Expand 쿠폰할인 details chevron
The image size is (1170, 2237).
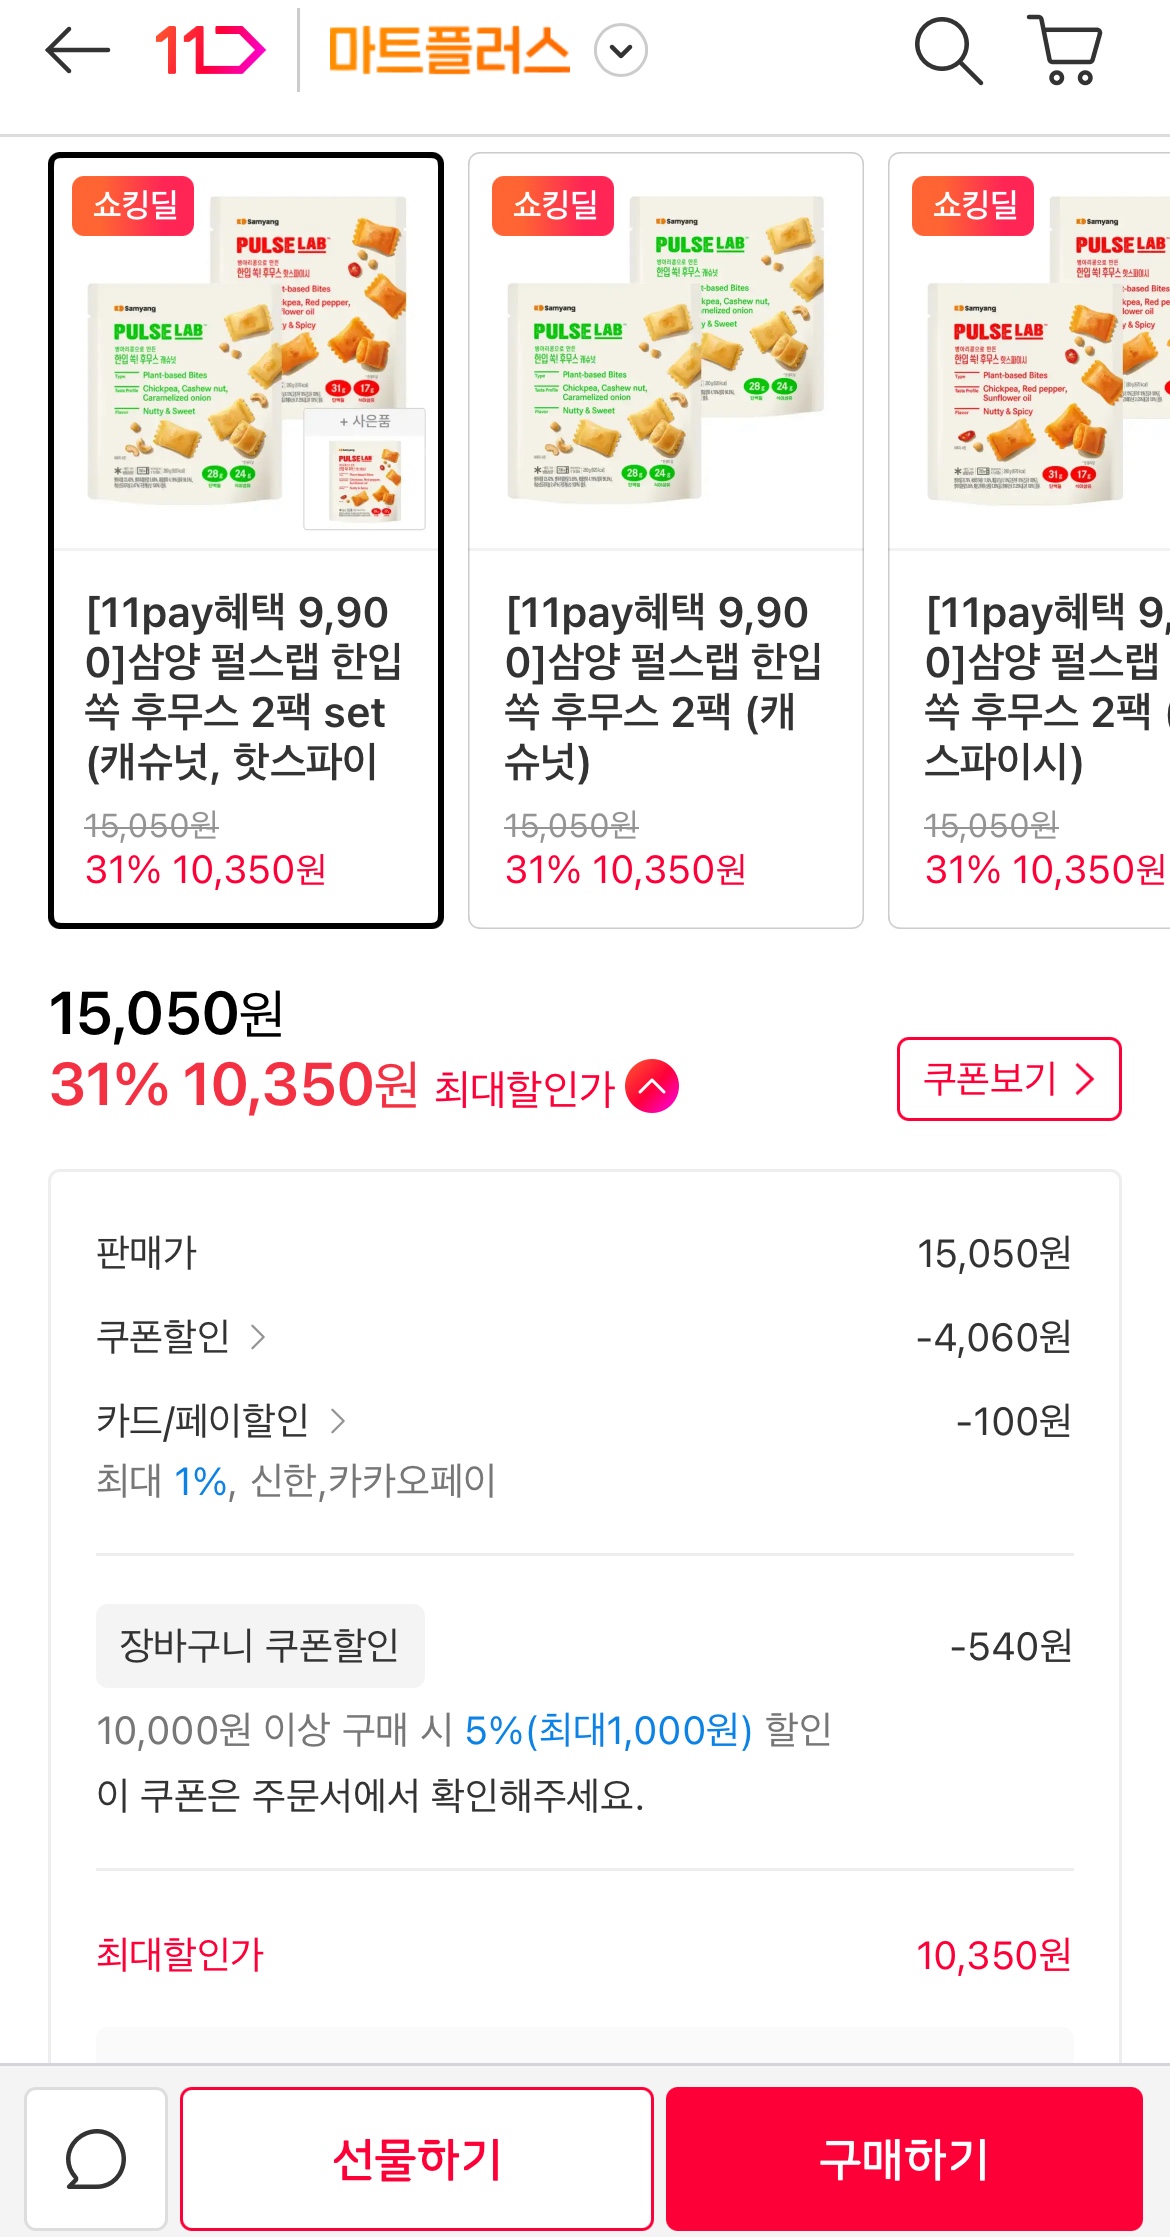(x=258, y=1337)
